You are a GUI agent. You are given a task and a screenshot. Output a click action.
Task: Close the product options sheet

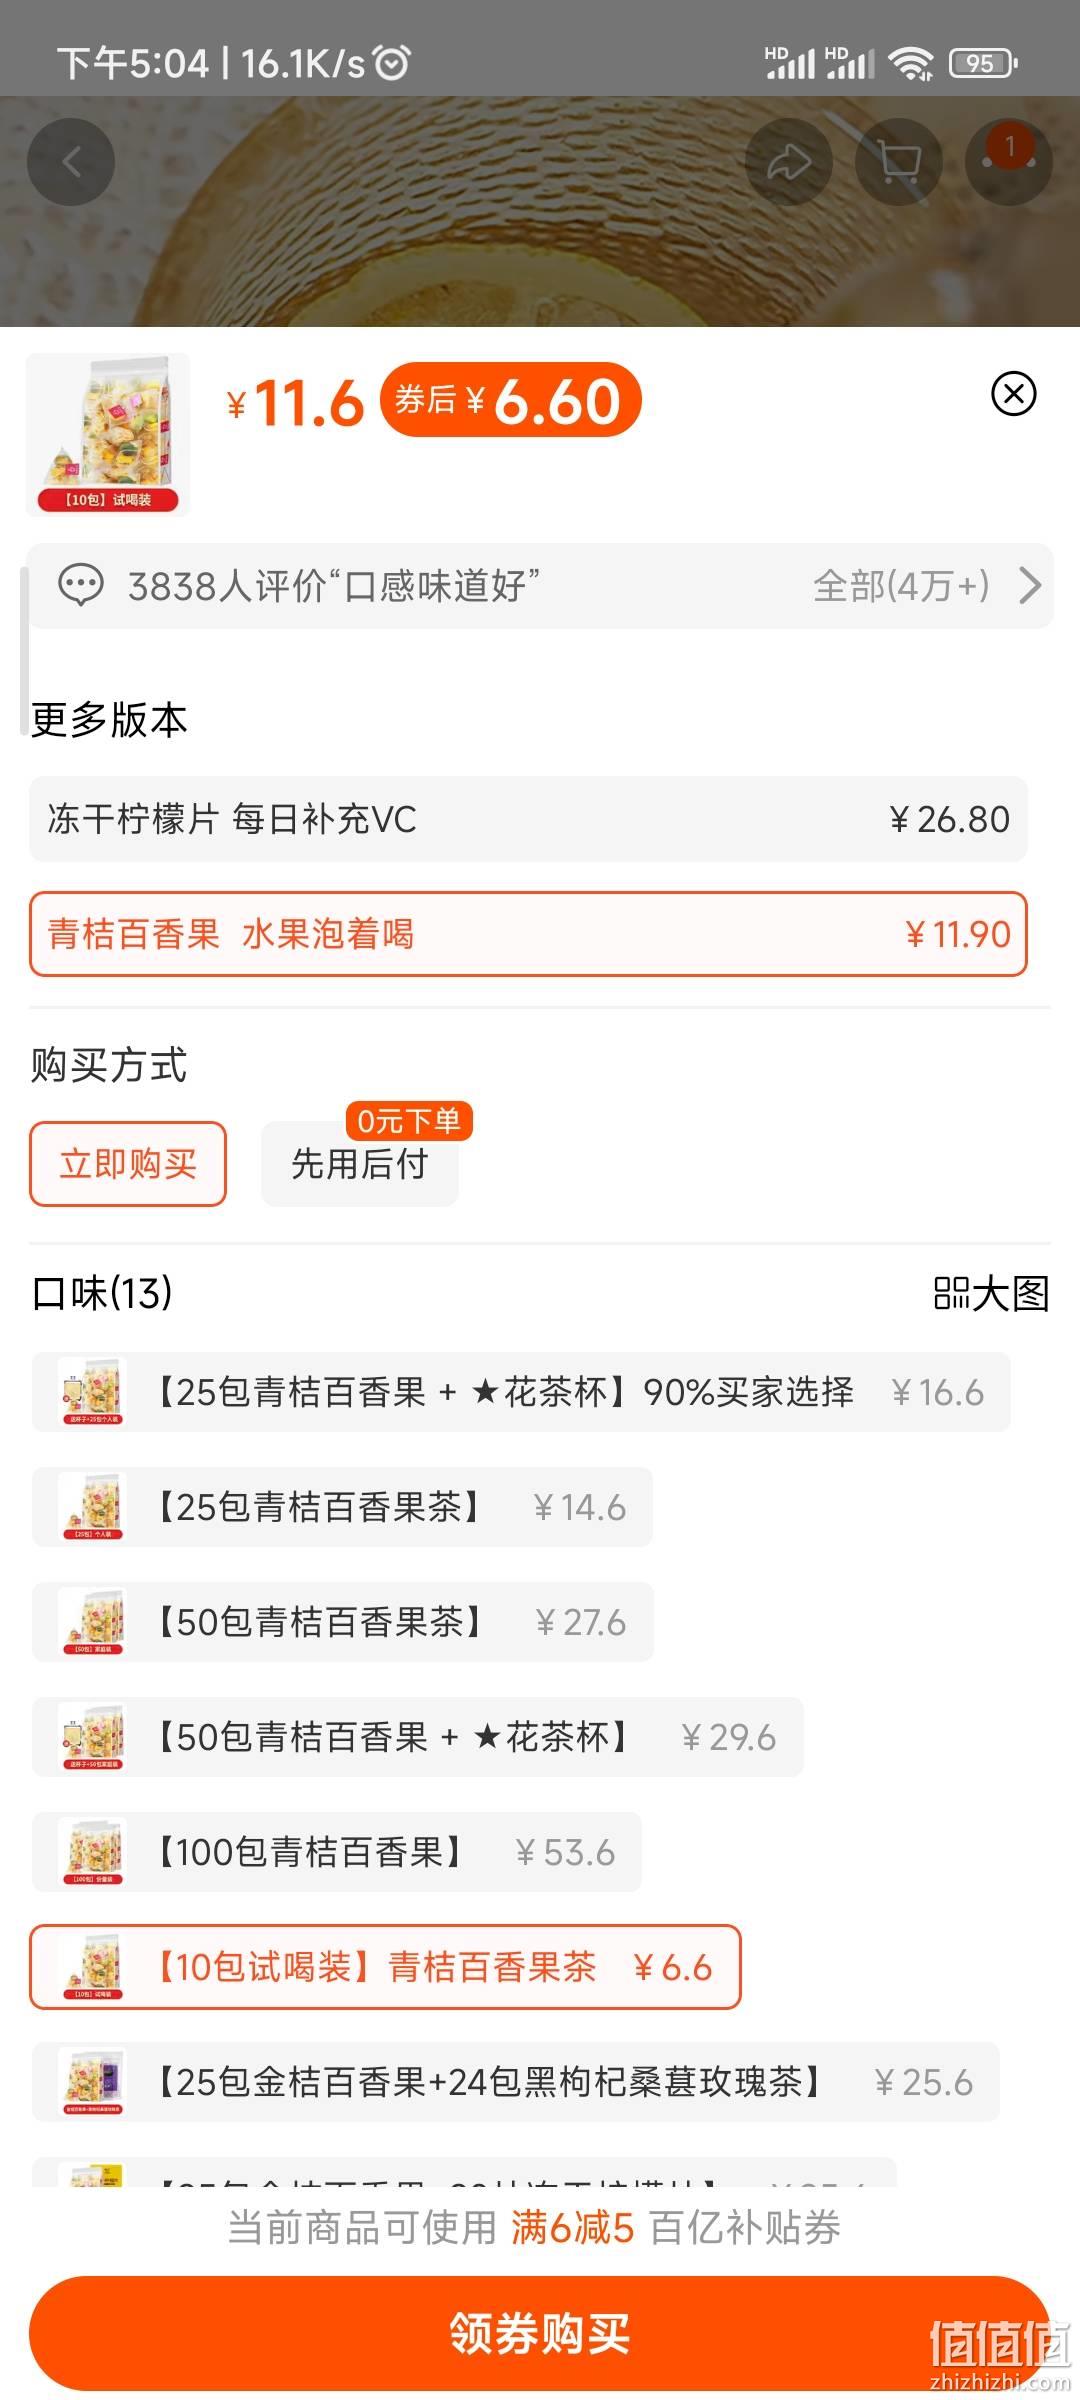(x=1013, y=394)
